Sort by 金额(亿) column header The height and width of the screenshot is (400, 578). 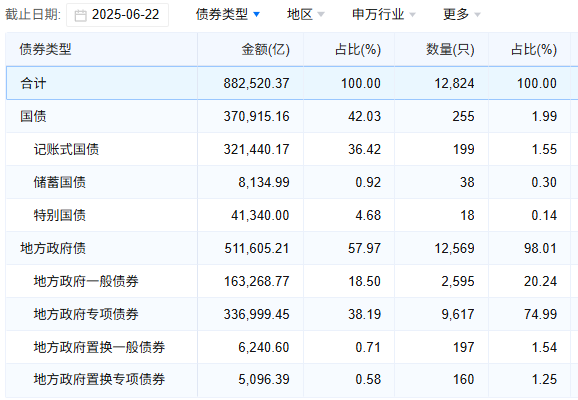265,49
